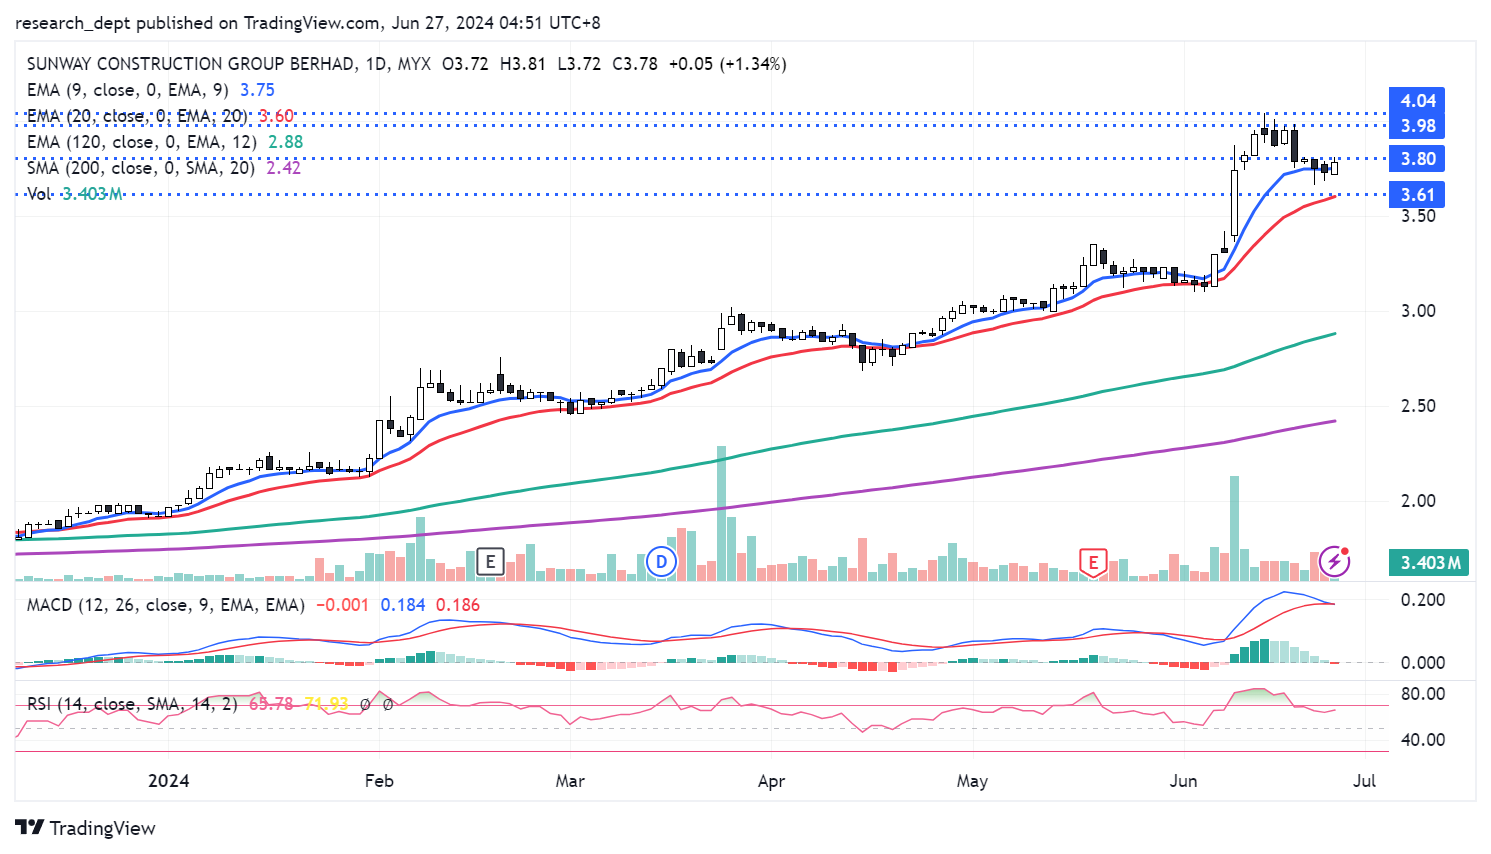This screenshot has width=1491, height=854.
Task: Click the purple lightning bolt icon
Action: point(1334,561)
